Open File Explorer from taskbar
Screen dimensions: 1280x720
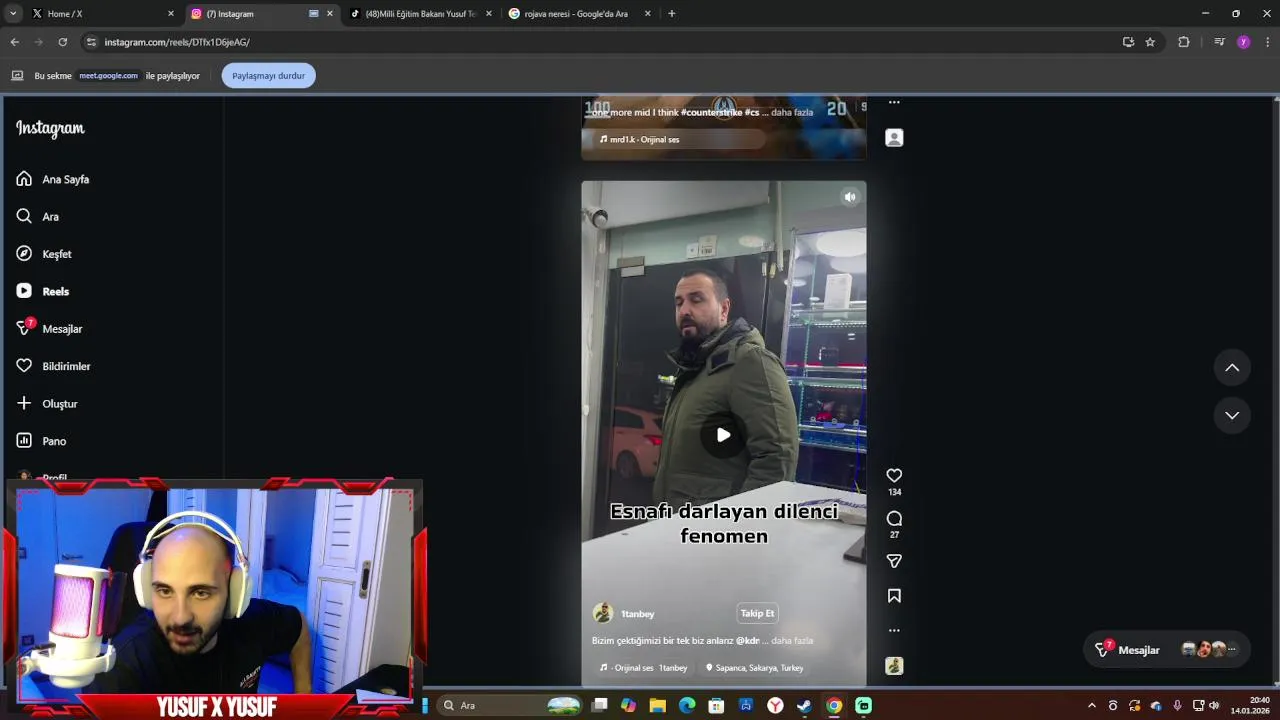(x=657, y=705)
